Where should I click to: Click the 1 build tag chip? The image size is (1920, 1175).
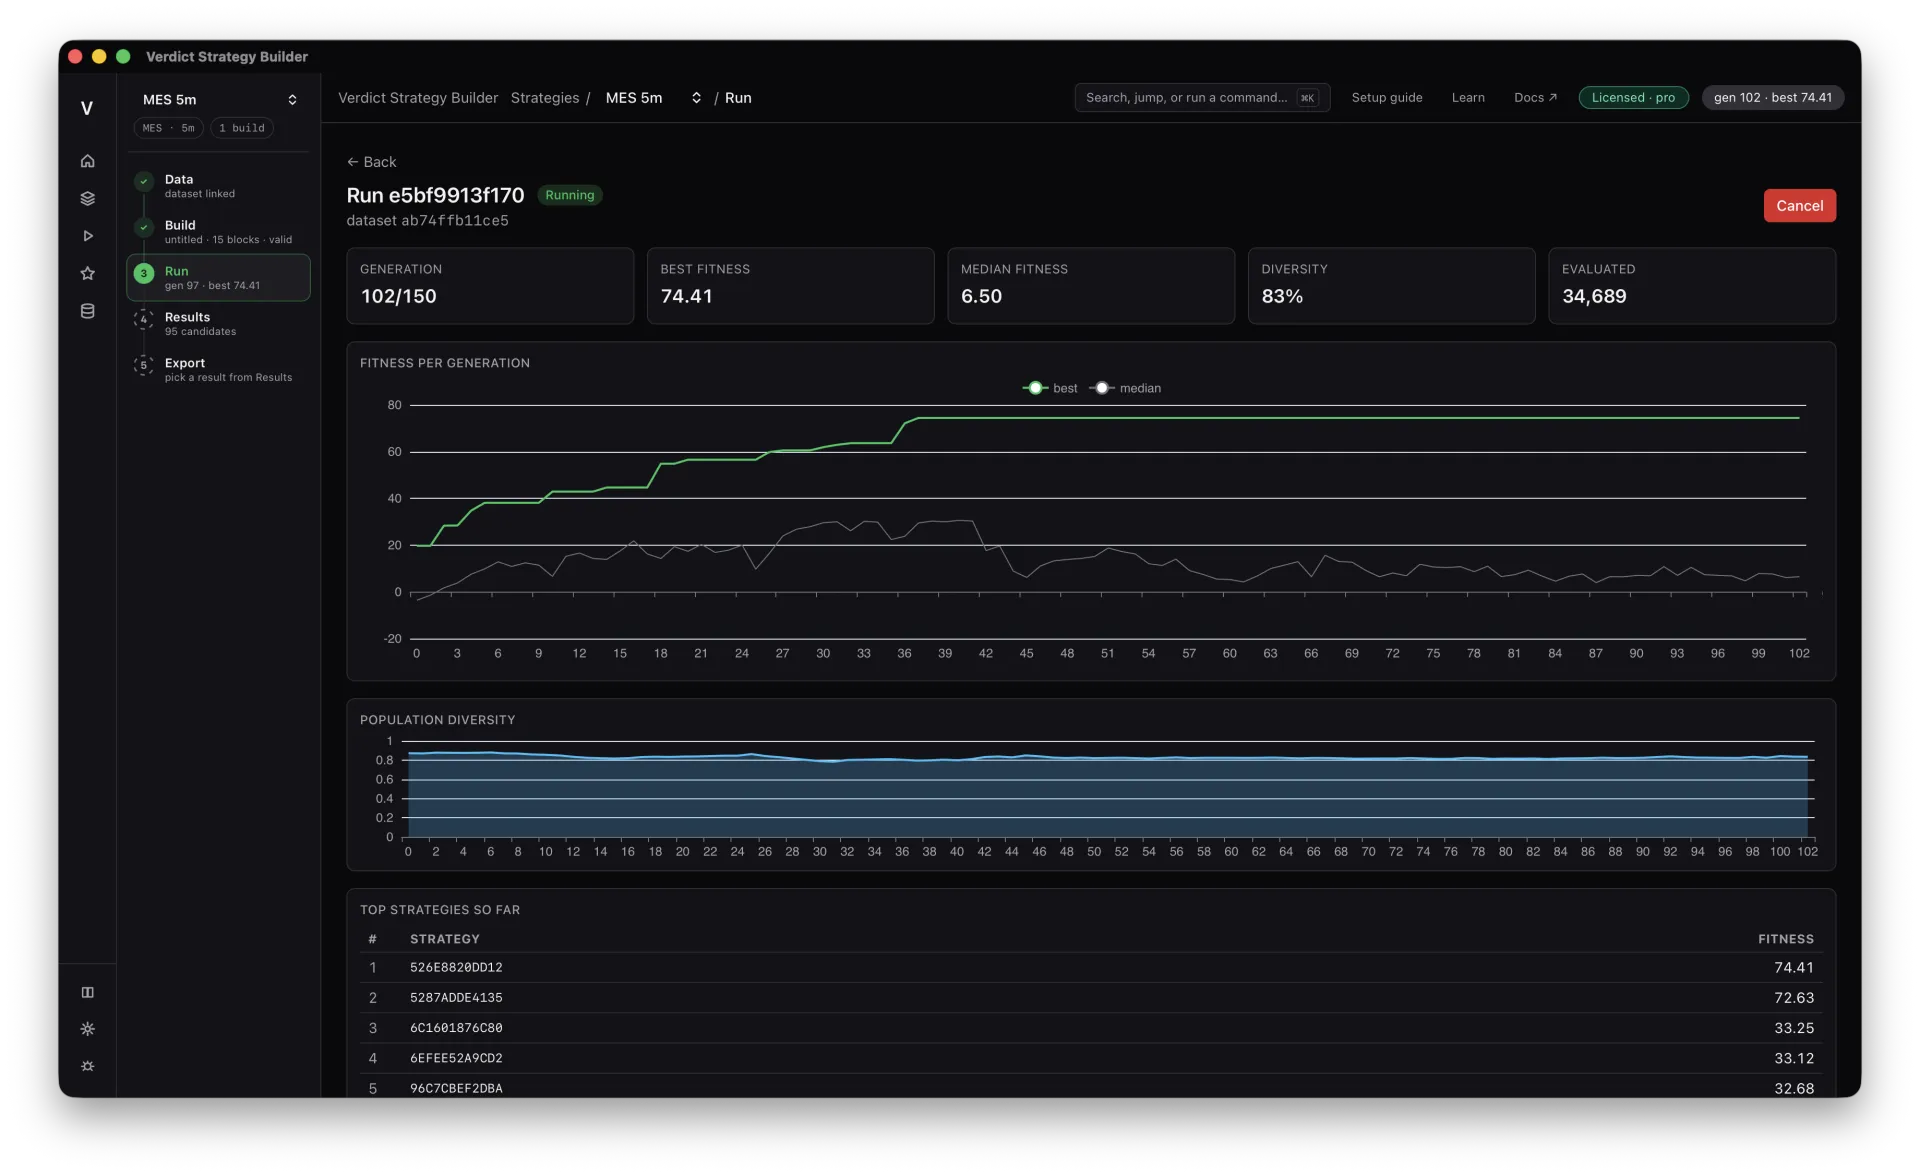coord(241,128)
